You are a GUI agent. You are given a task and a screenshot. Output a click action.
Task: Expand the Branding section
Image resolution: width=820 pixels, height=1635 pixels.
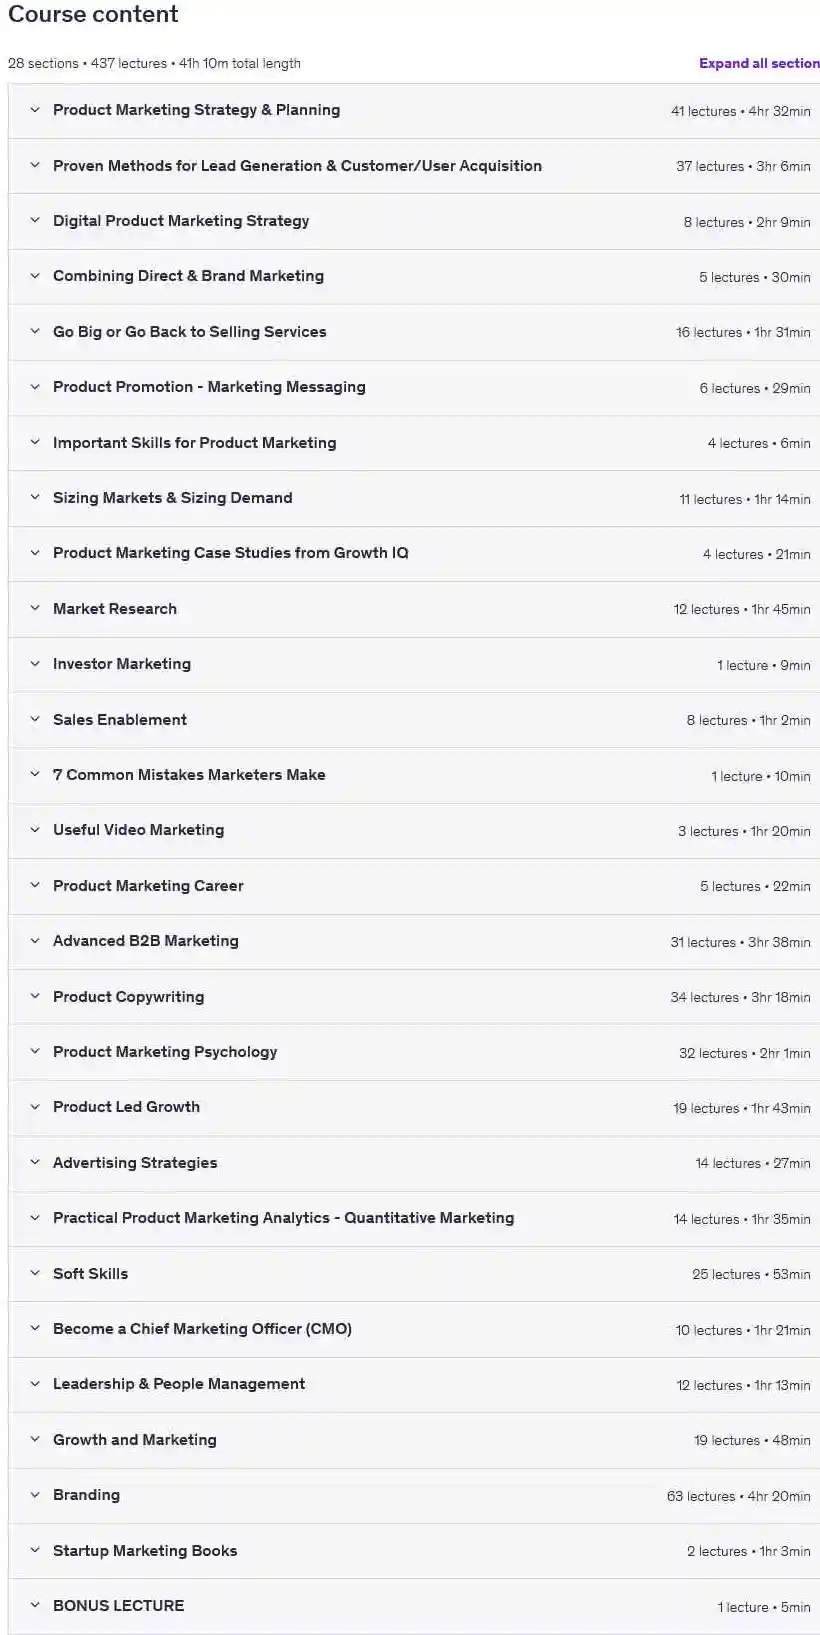tap(414, 1495)
